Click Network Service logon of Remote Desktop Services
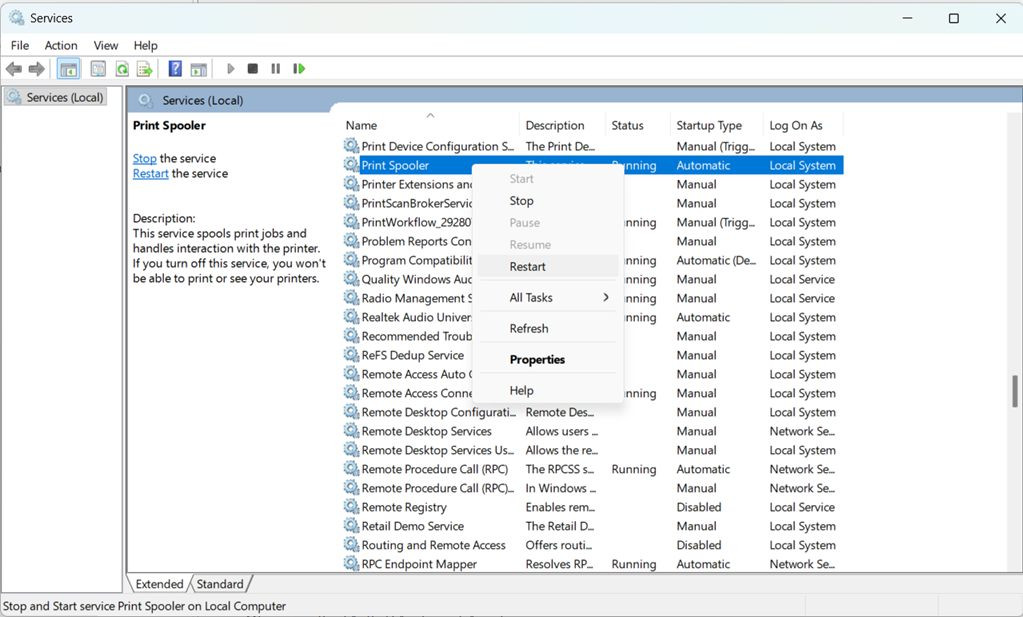 (802, 431)
